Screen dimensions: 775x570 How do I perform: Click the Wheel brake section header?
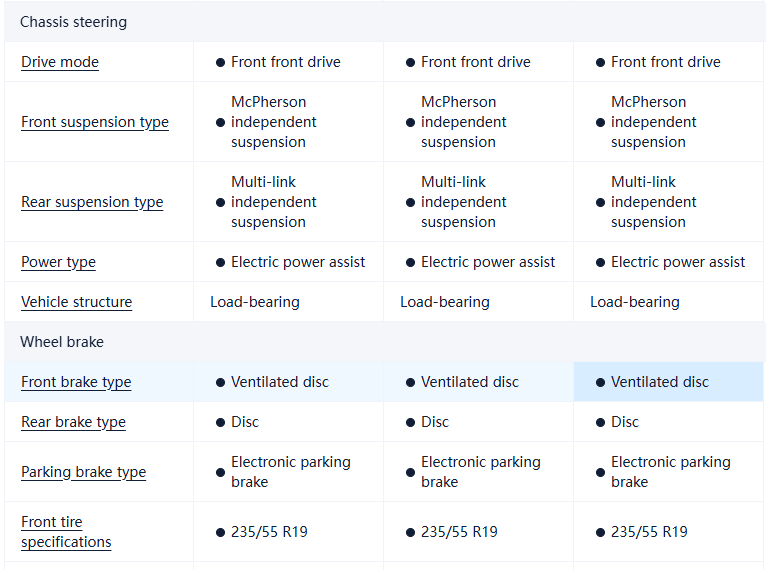(62, 342)
